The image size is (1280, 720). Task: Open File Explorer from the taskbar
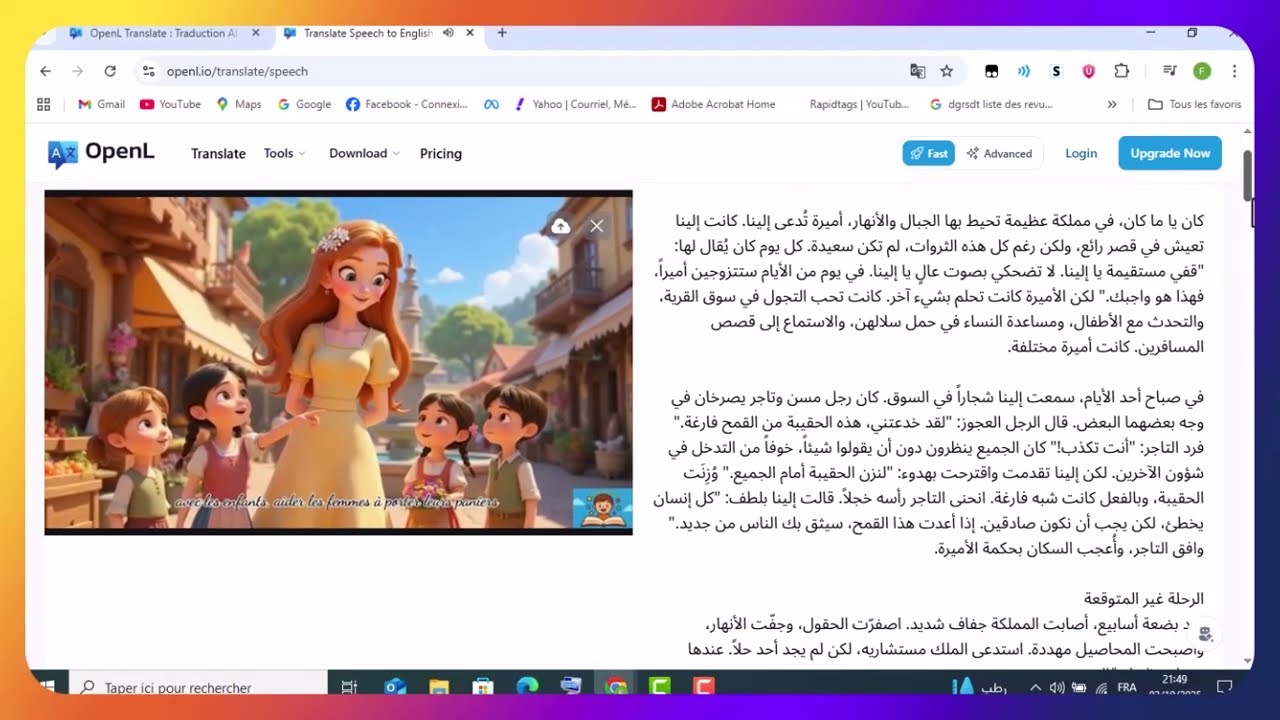[439, 687]
